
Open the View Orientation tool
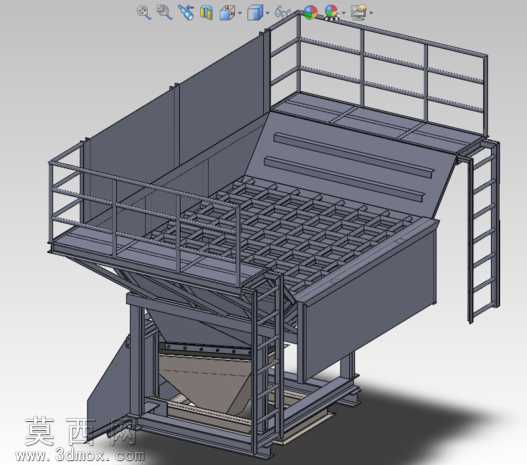coord(228,13)
